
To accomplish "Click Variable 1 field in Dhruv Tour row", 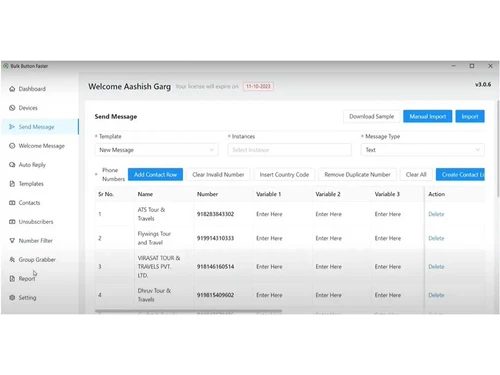I will (269, 295).
